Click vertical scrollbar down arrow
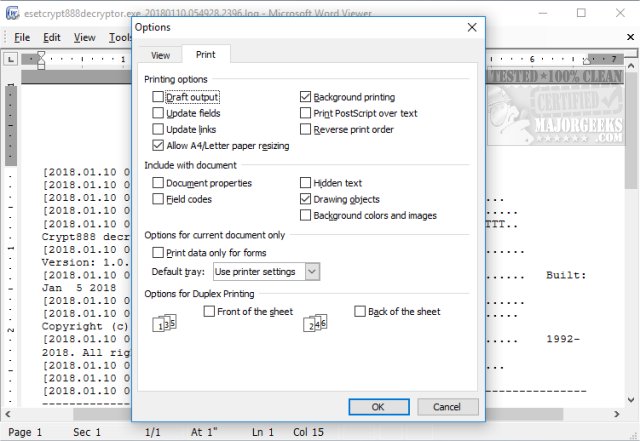This screenshot has height=441, width=640. tap(631, 400)
